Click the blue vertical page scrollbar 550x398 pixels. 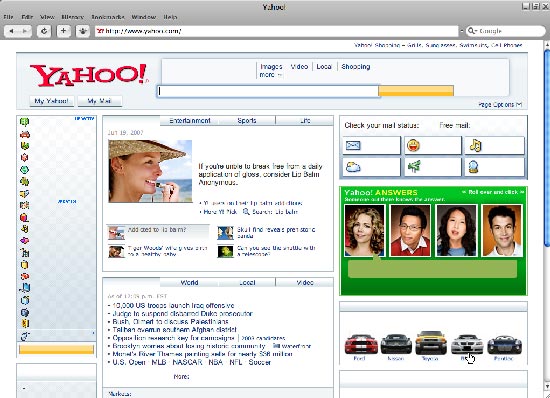pyautogui.click(x=546, y=147)
